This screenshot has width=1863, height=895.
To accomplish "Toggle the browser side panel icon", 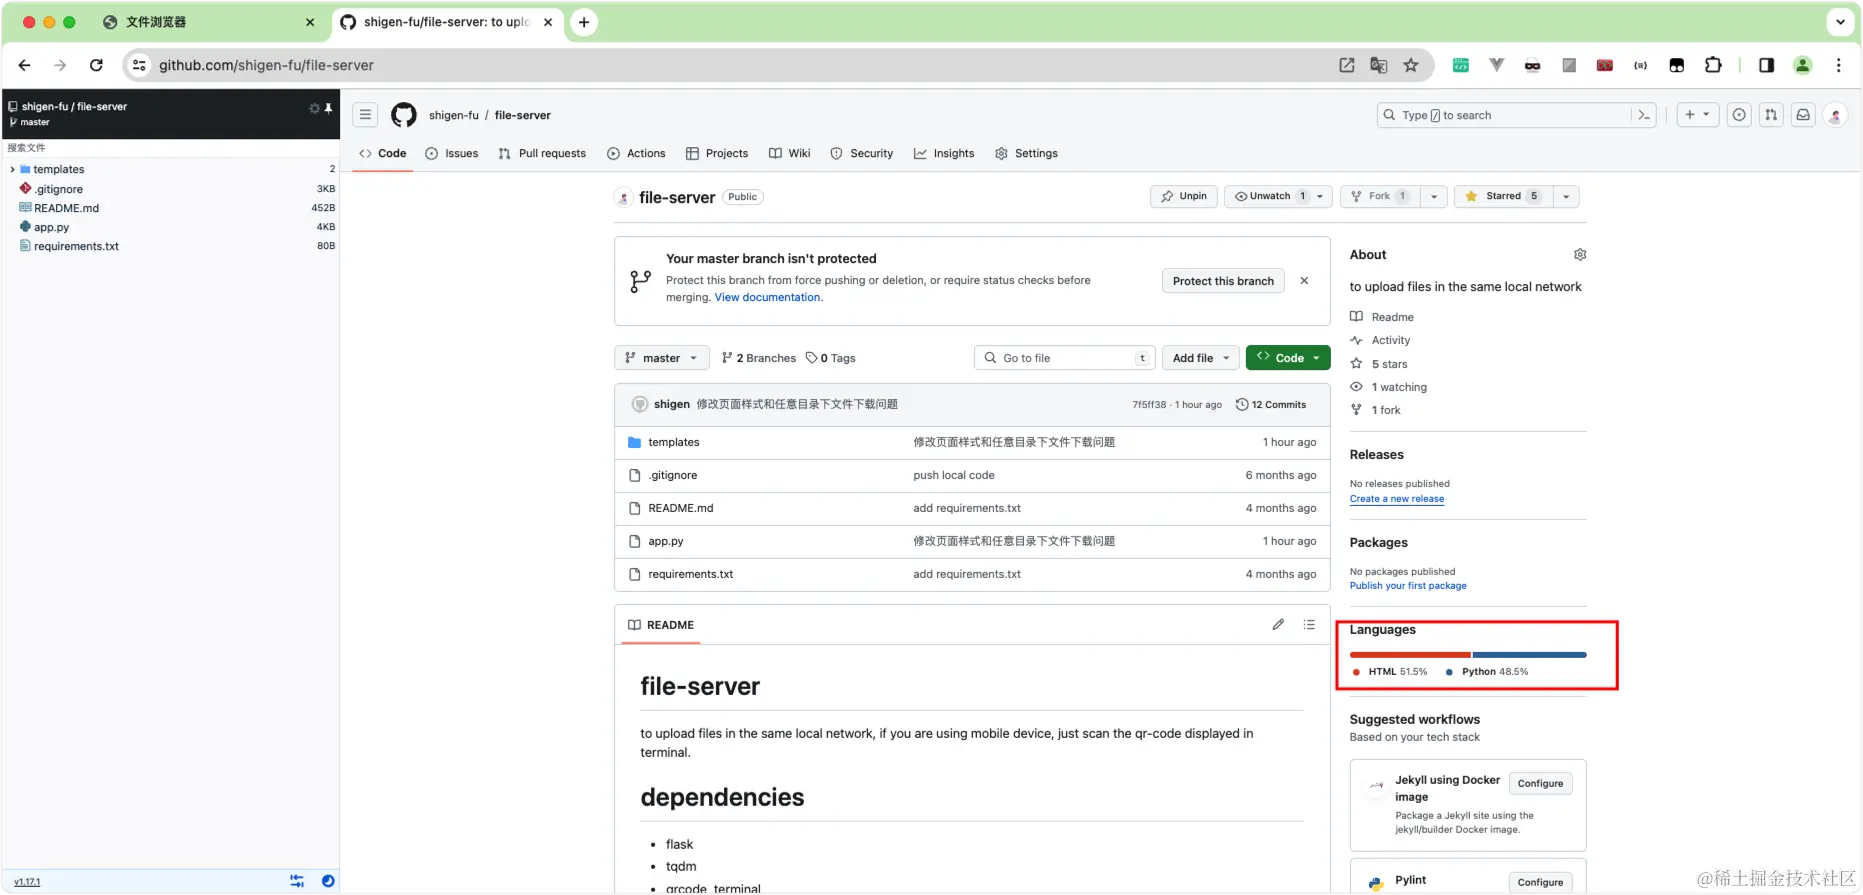I will point(1767,65).
